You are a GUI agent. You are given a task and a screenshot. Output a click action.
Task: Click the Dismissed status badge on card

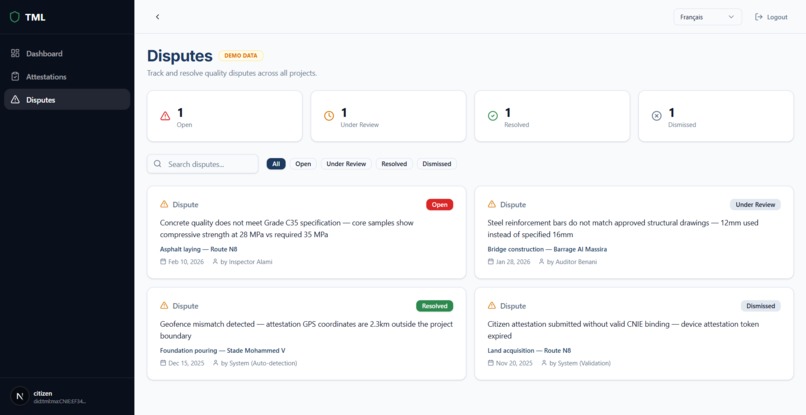pos(761,306)
